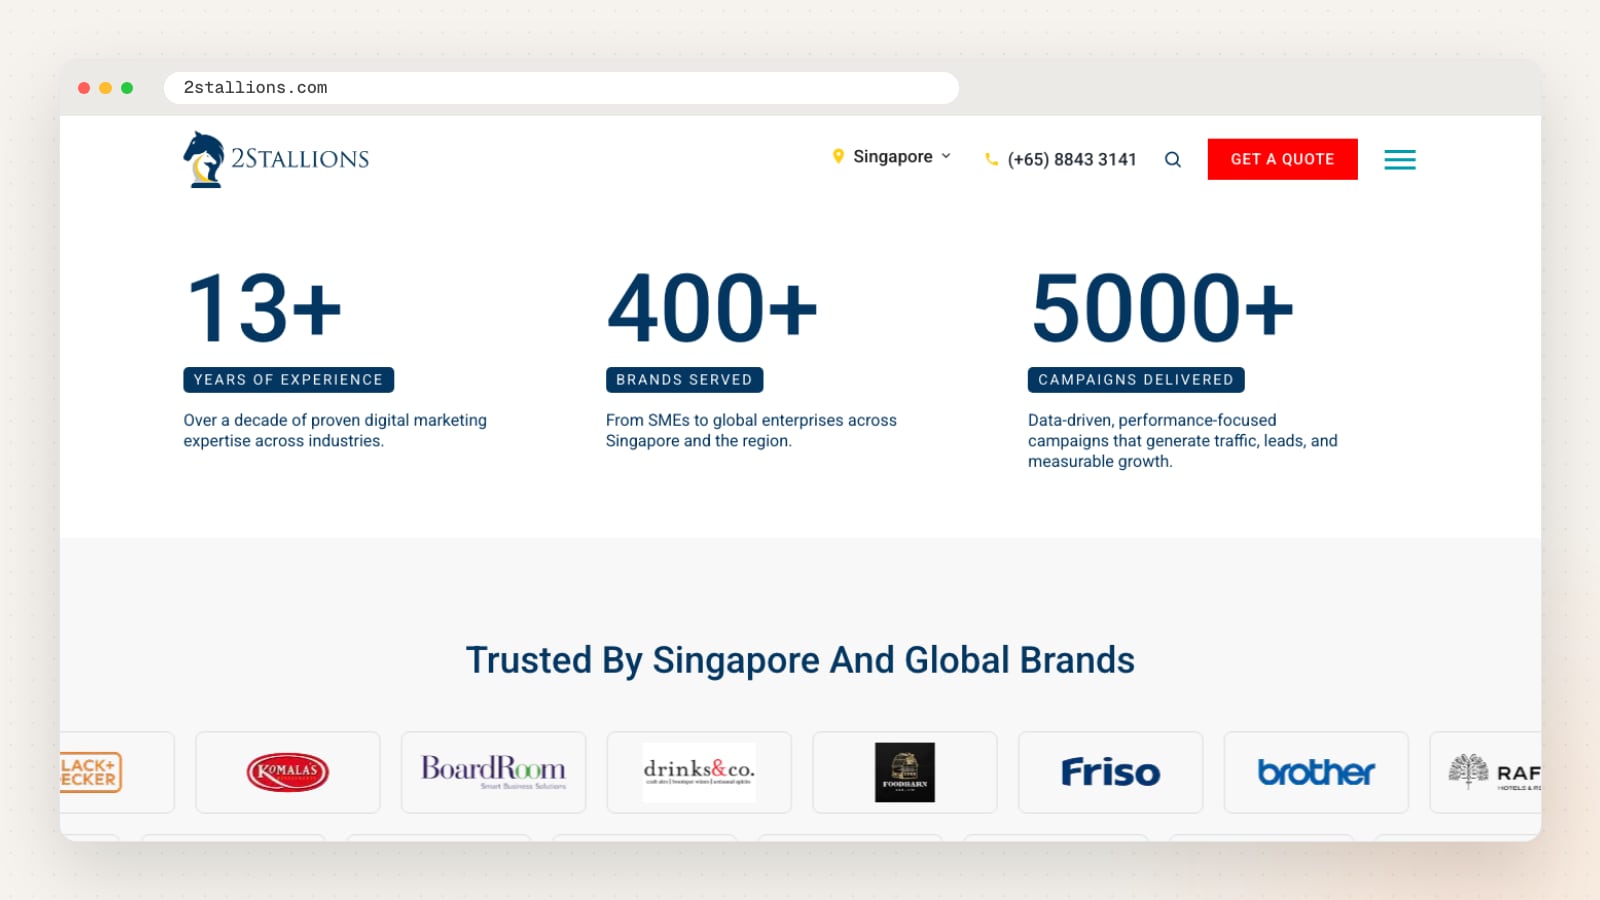Click the 2Stallions horse logo
Viewport: 1600px width, 900px height.
click(275, 159)
